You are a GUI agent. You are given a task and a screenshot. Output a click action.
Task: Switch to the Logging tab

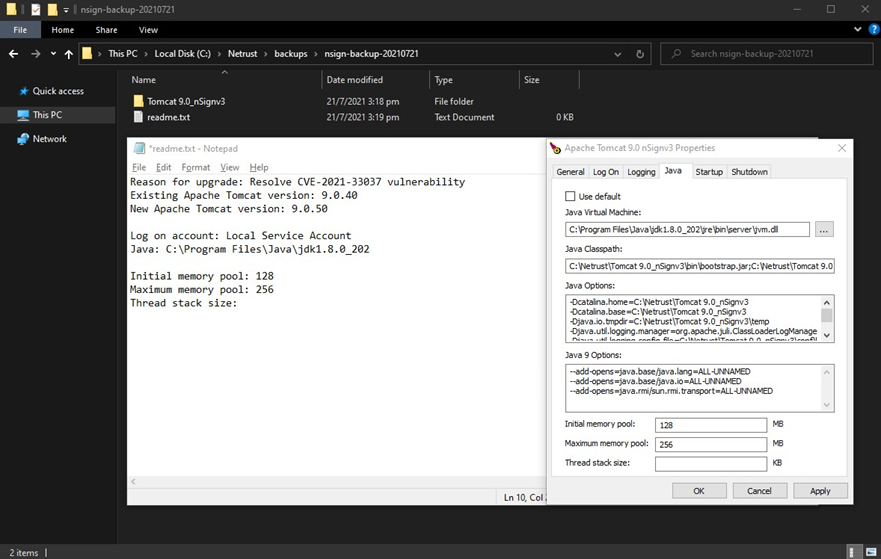tap(641, 172)
